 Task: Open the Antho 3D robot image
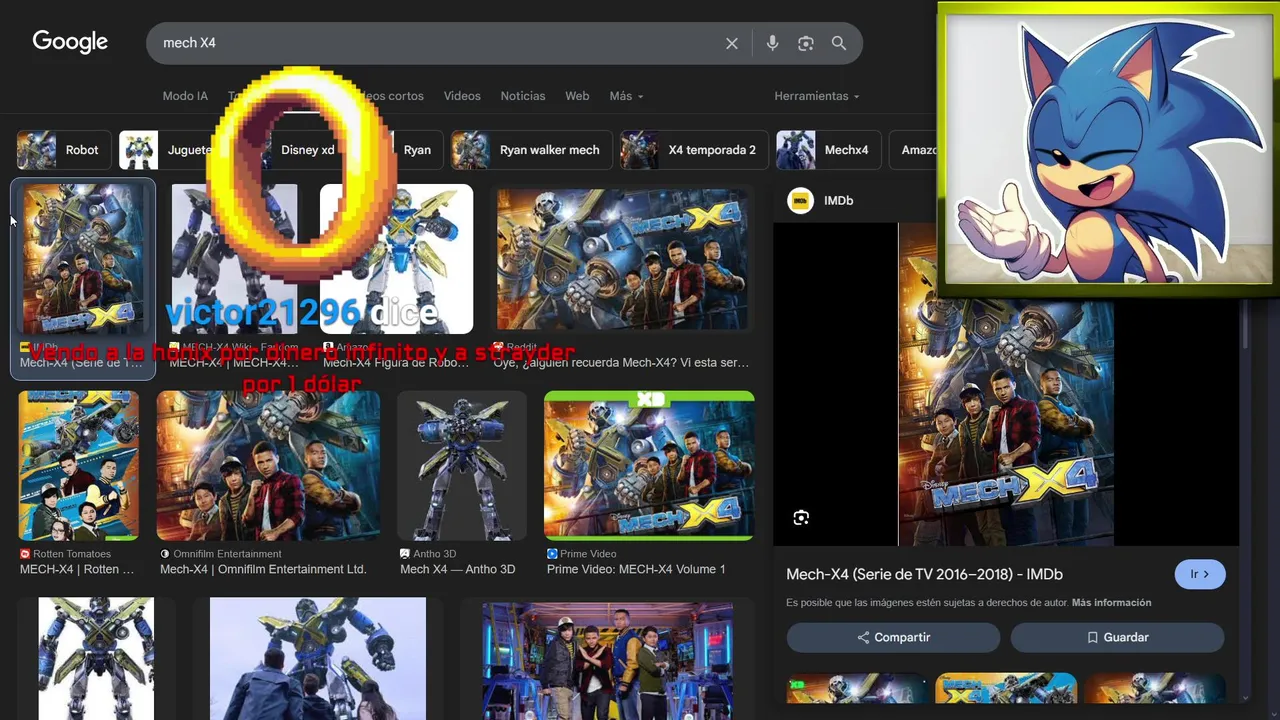(461, 465)
